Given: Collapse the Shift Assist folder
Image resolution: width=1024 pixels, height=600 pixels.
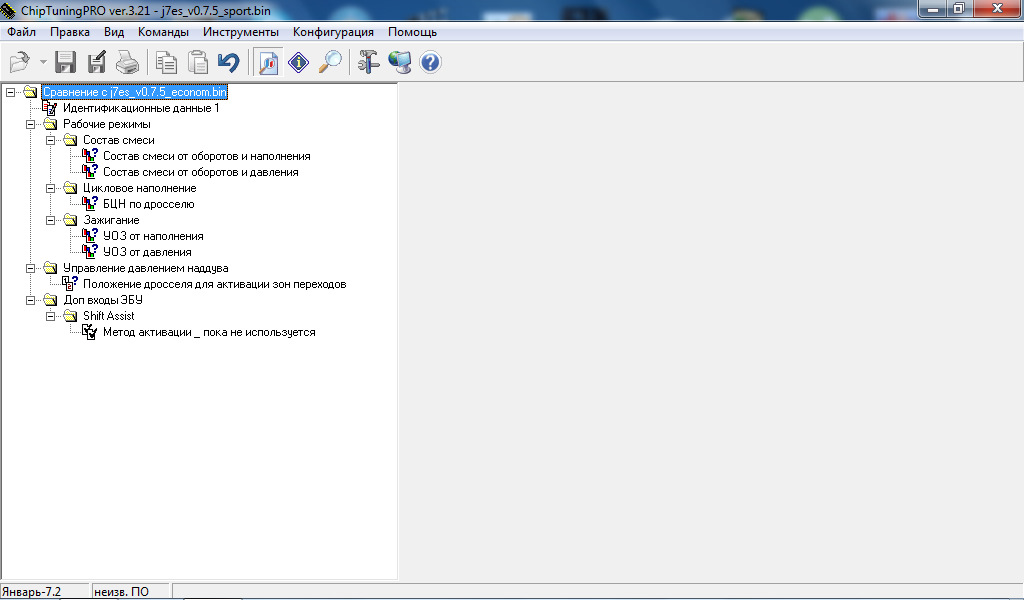Looking at the screenshot, I should tap(50, 316).
